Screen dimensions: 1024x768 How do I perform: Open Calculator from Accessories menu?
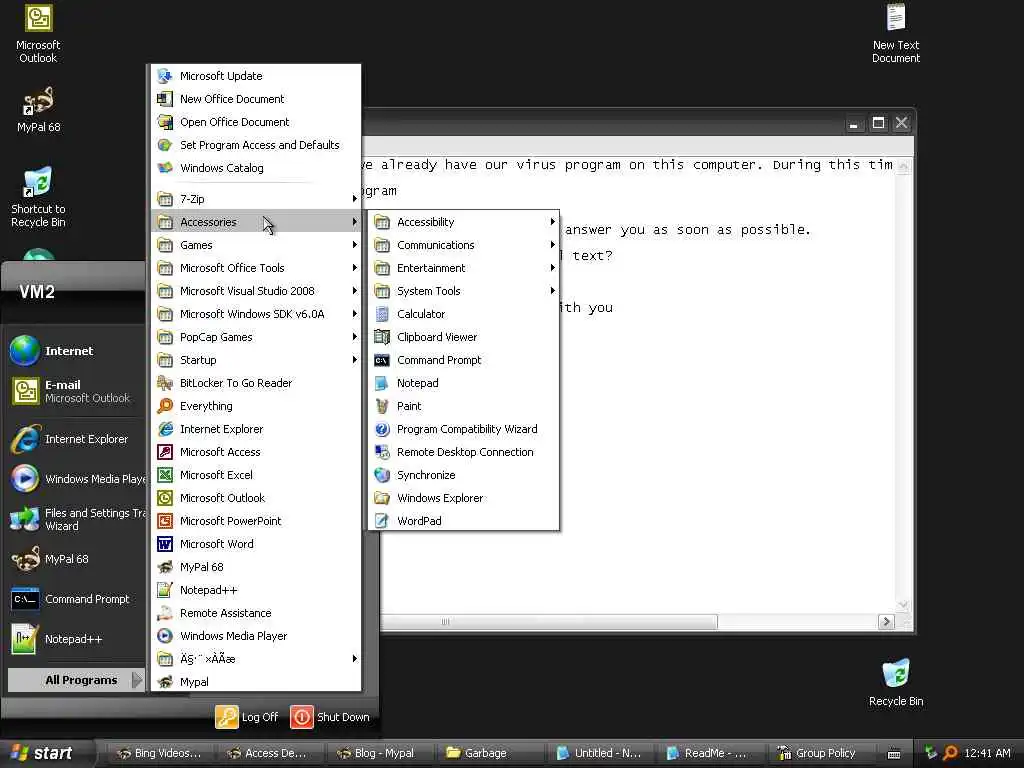pos(463,314)
